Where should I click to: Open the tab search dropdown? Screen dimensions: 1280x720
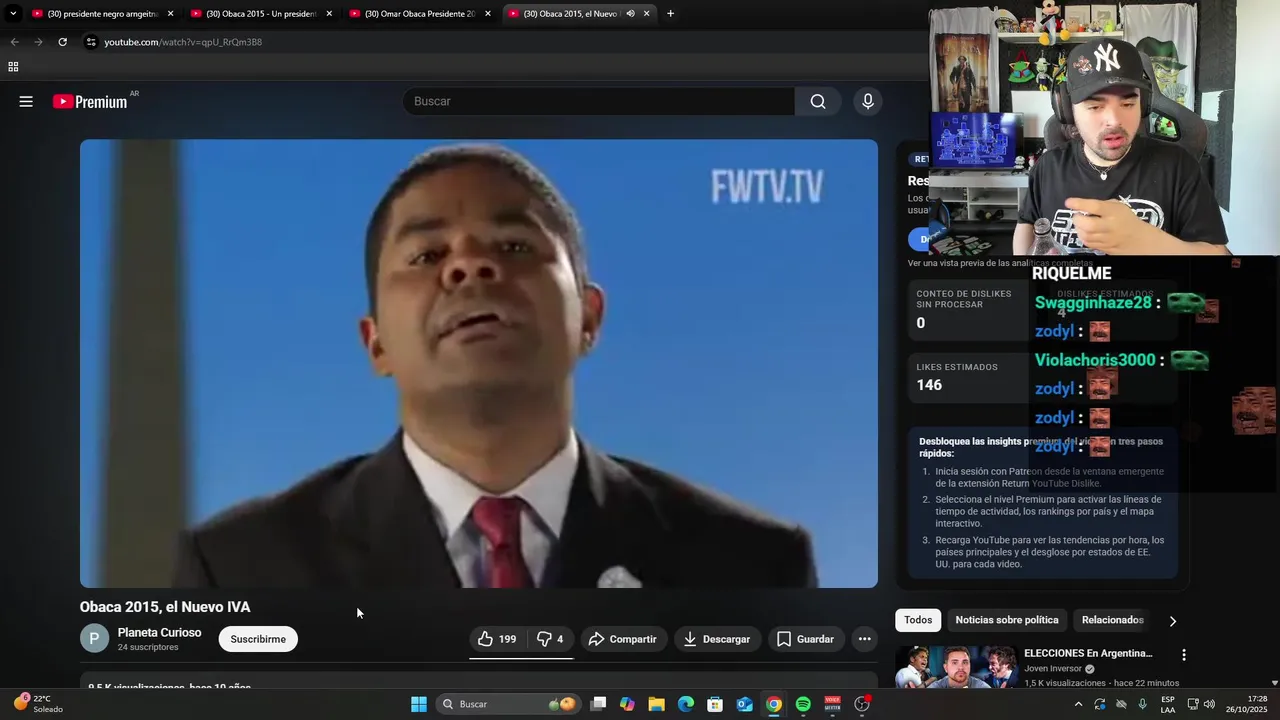coord(13,14)
